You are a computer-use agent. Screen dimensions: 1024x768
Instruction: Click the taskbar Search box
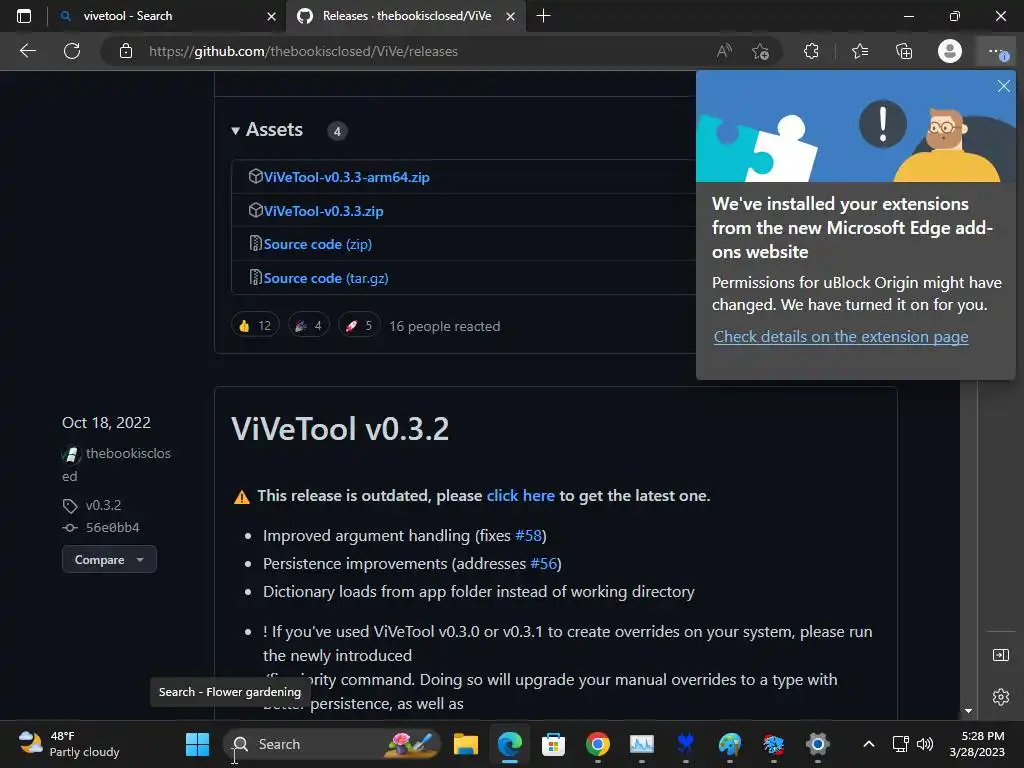pyautogui.click(x=332, y=744)
